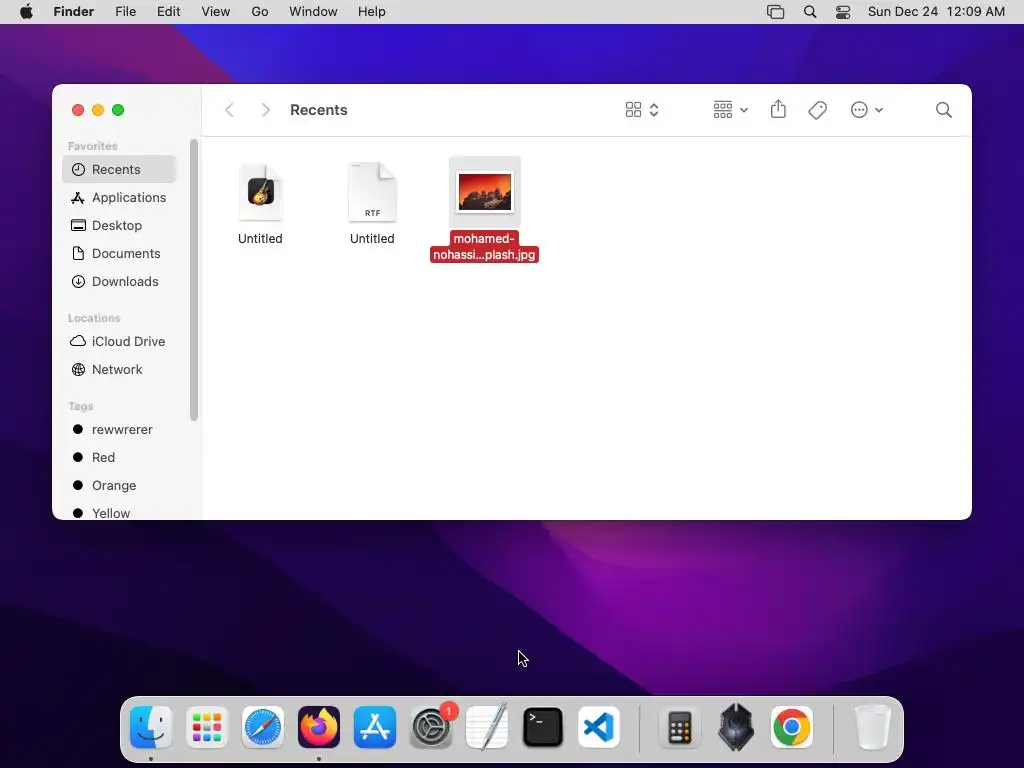Click the Finder sidebar scrollbar

(x=193, y=280)
